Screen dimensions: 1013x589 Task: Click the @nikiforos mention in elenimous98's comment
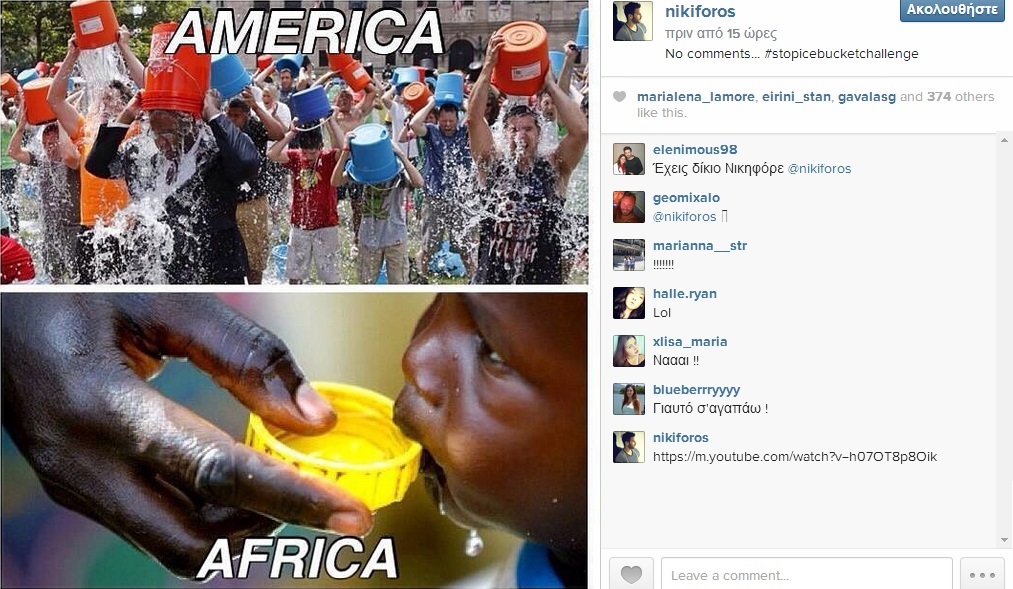coord(819,169)
